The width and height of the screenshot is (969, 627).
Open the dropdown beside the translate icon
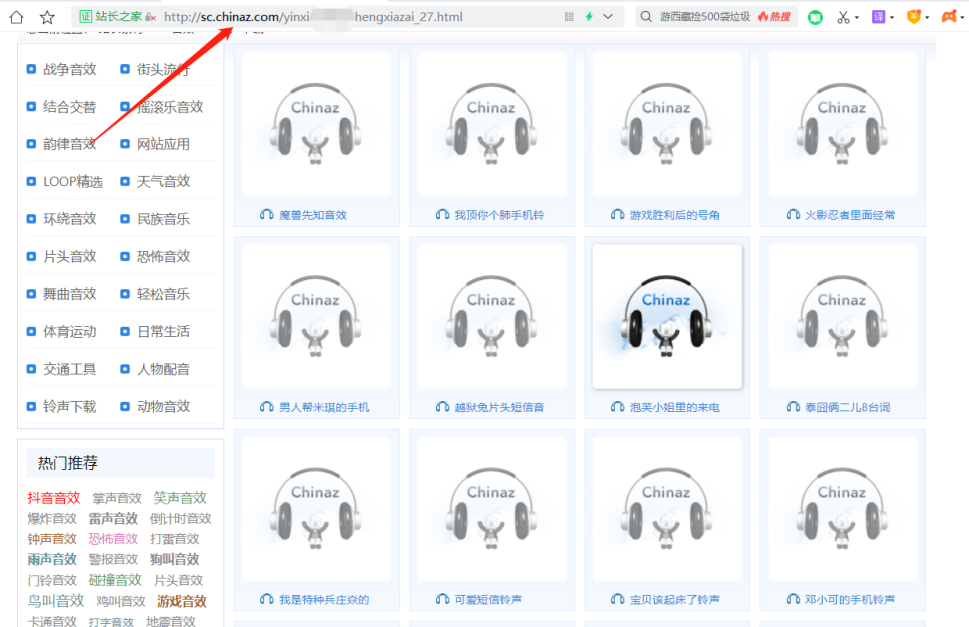click(x=891, y=15)
